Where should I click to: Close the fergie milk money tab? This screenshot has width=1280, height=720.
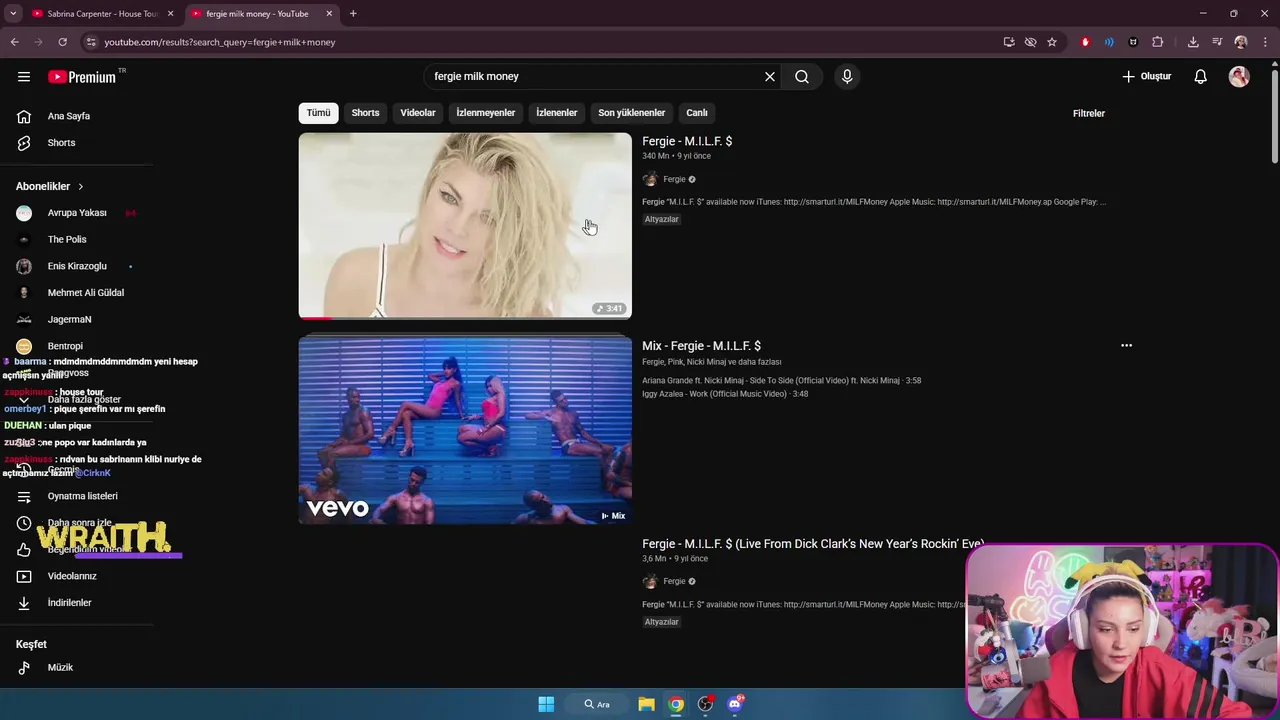(x=329, y=14)
